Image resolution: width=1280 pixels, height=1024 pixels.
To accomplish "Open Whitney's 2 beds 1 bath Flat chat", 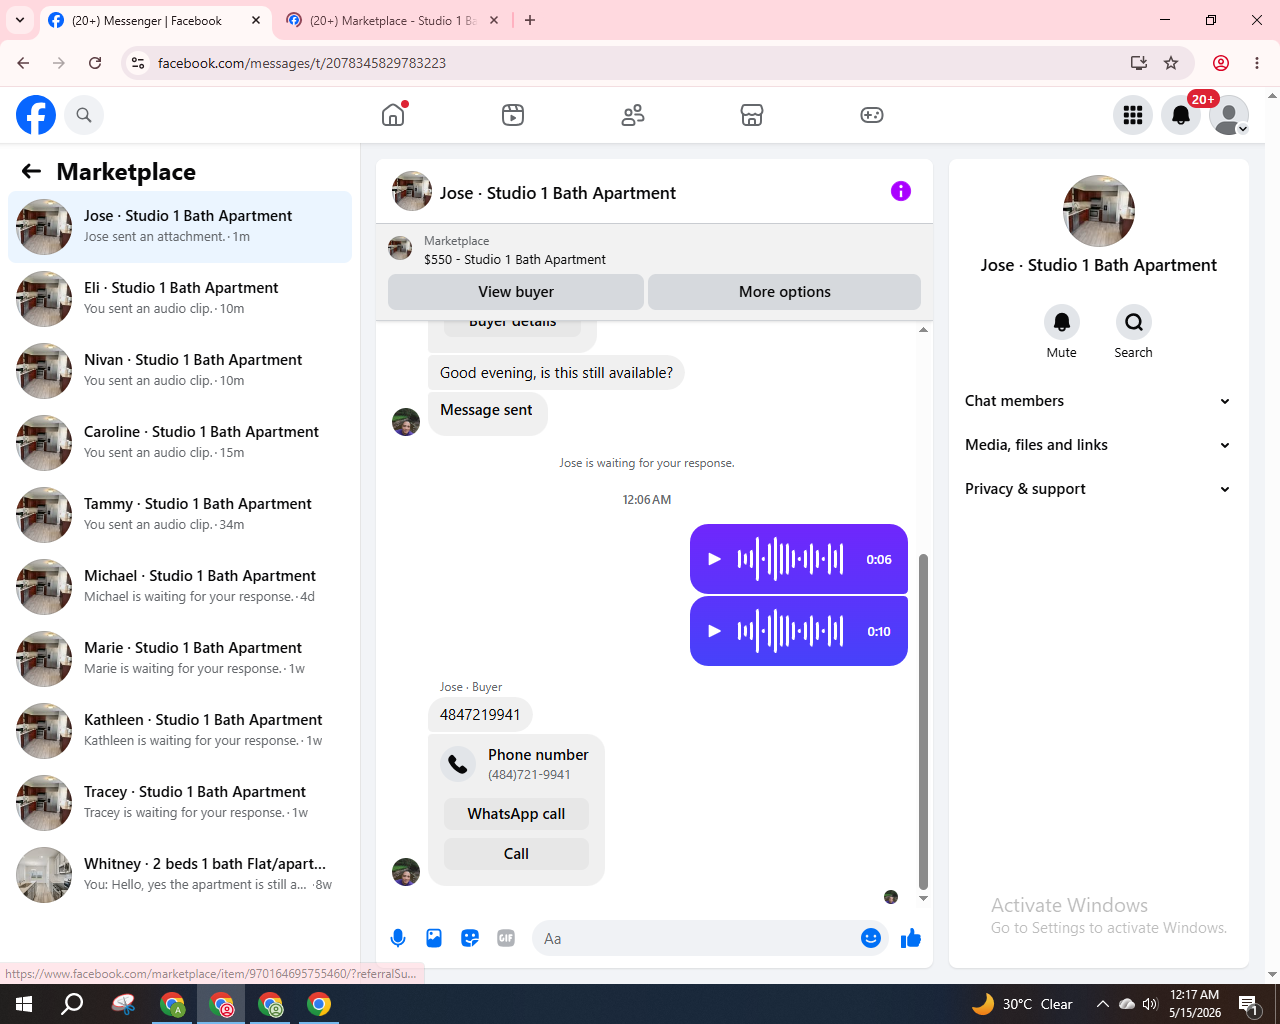I will coord(180,875).
